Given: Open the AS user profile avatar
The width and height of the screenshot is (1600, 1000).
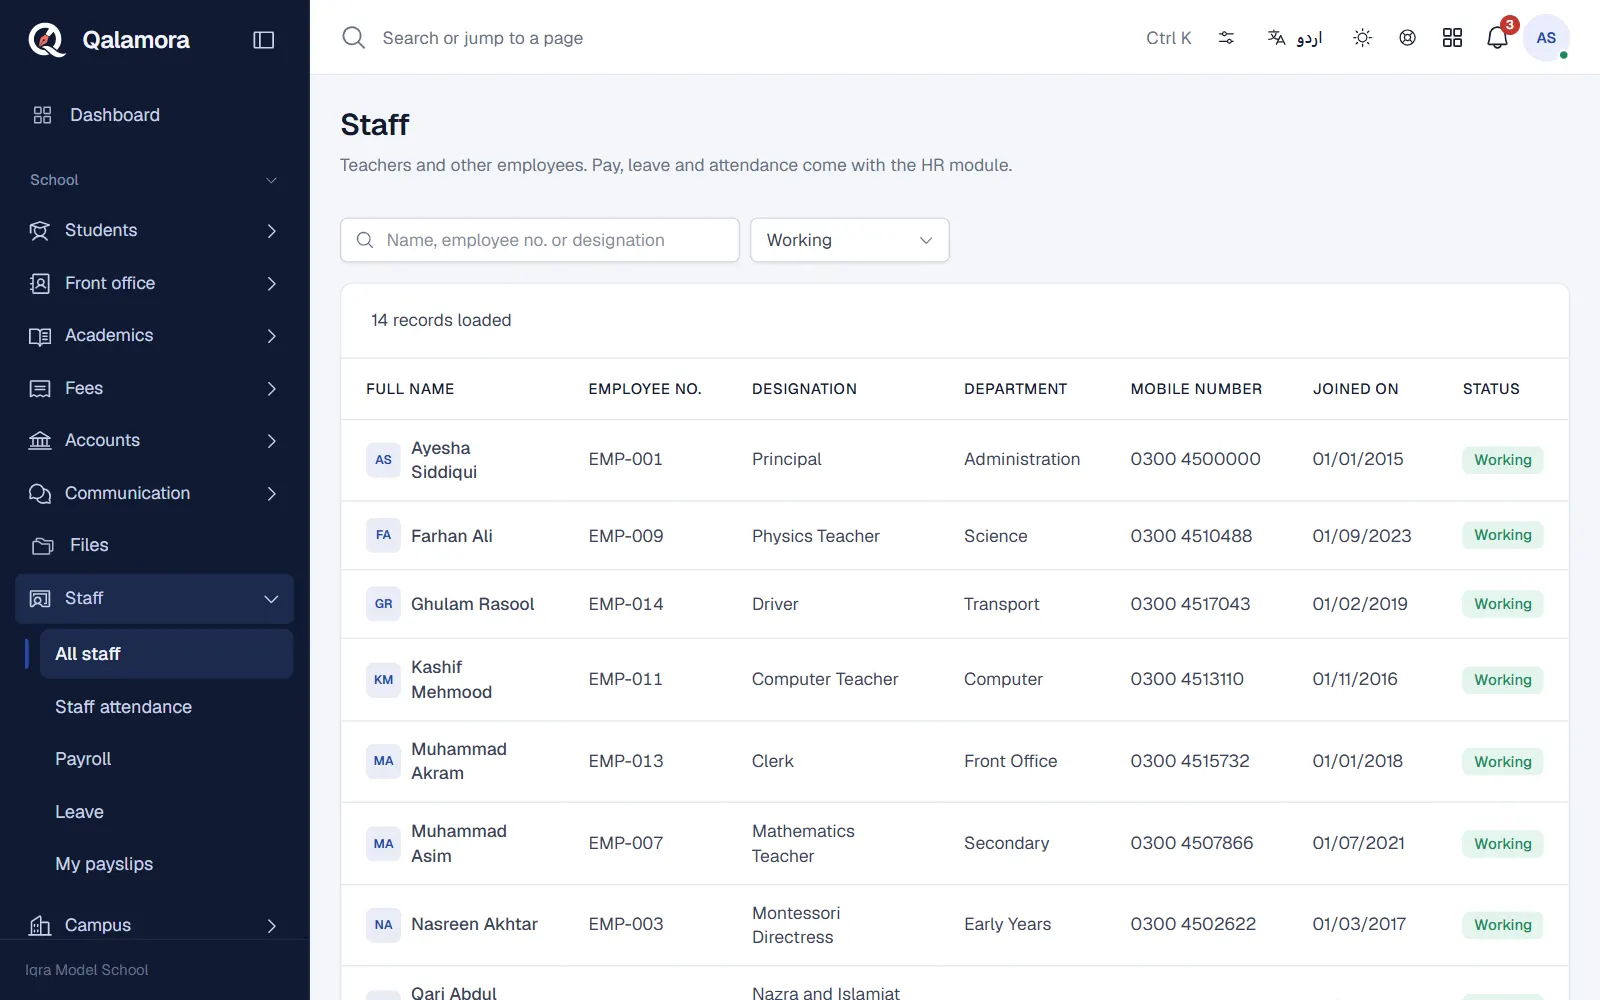Looking at the screenshot, I should pos(1546,38).
